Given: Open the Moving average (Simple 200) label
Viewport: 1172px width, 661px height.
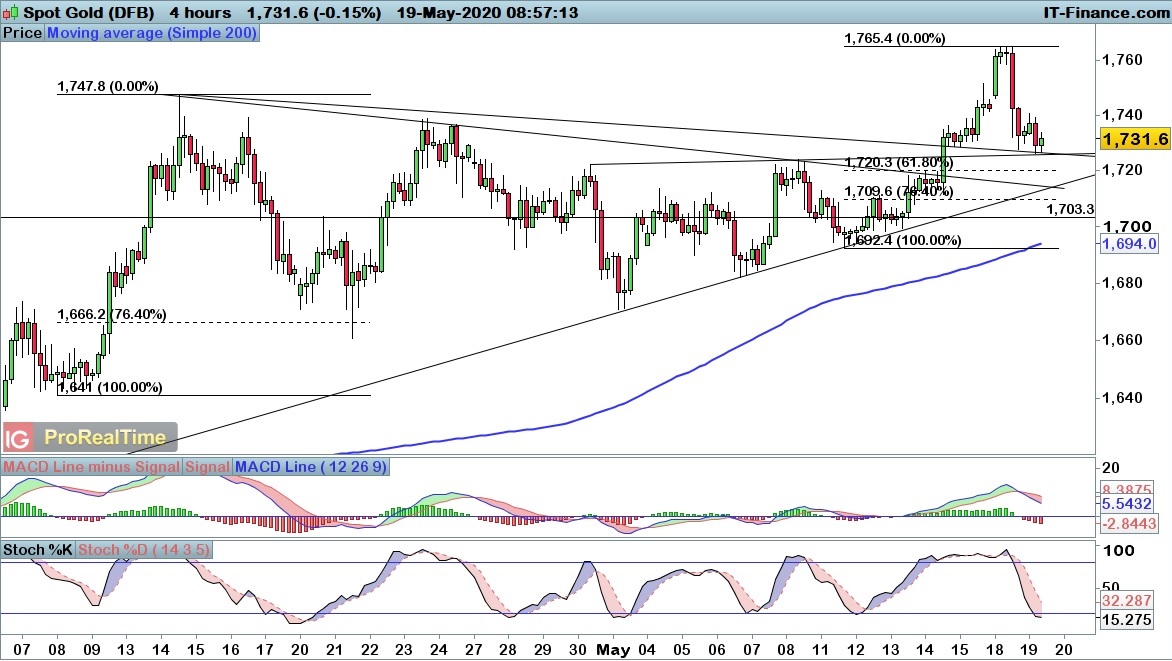Looking at the screenshot, I should (152, 33).
